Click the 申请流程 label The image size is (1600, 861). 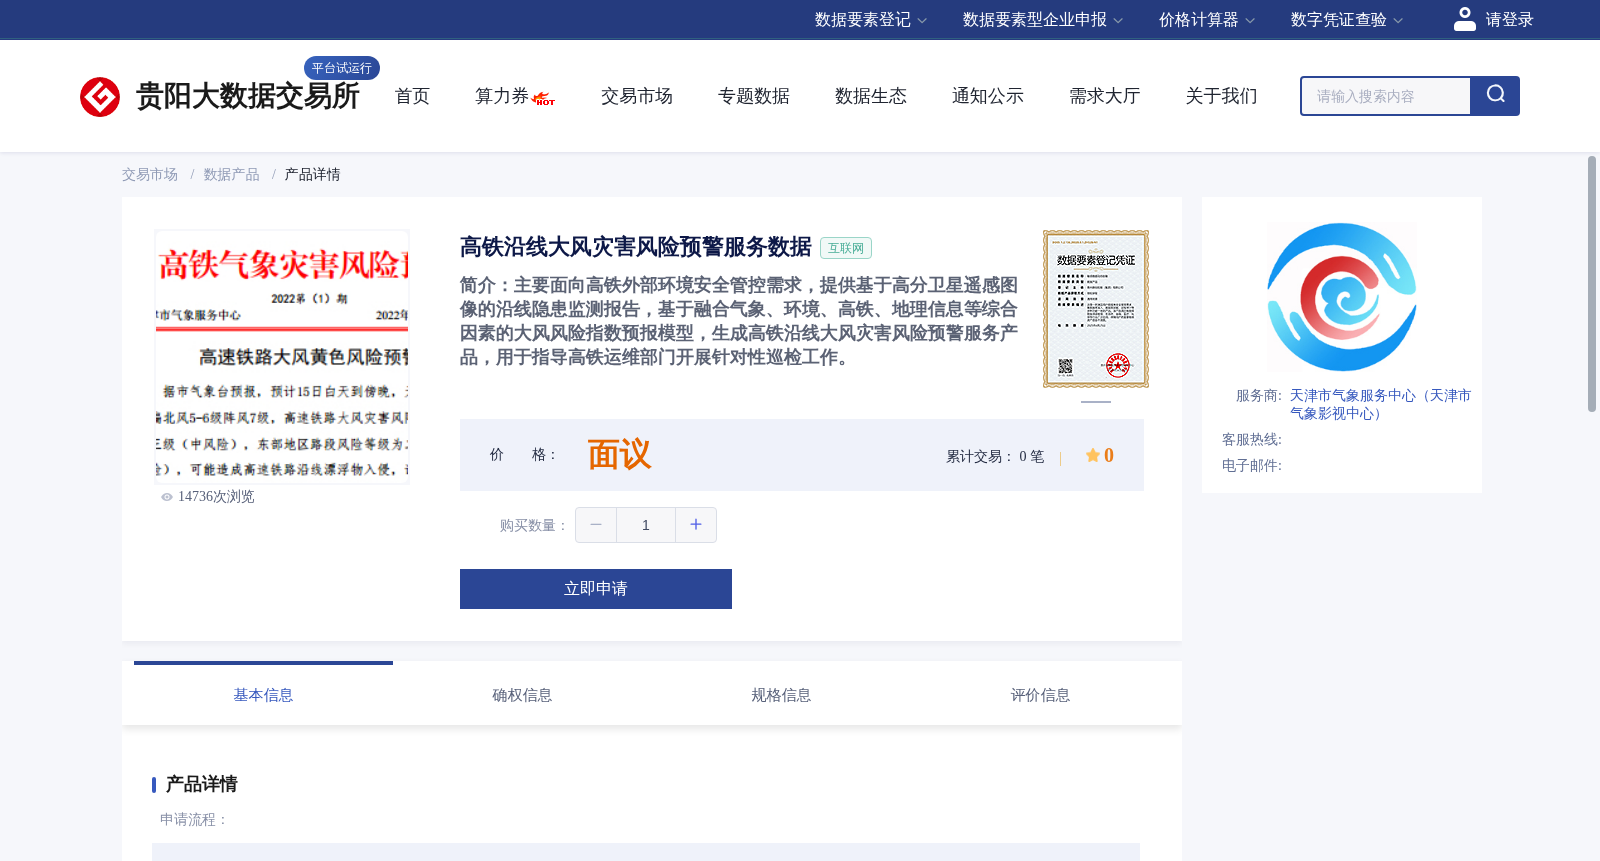click(x=194, y=820)
